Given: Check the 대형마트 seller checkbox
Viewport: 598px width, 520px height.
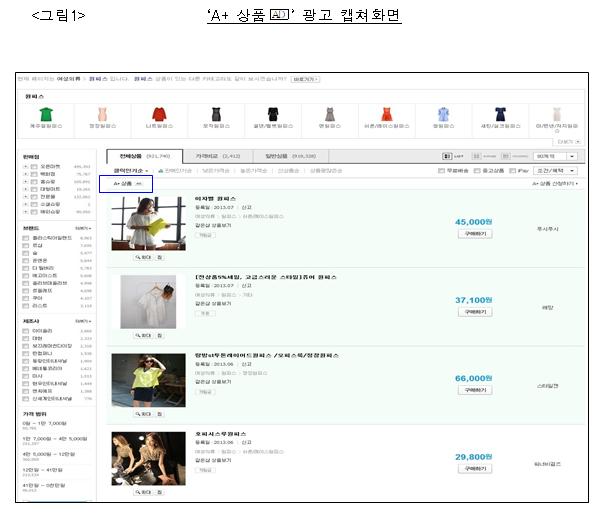Looking at the screenshot, I should point(34,189).
